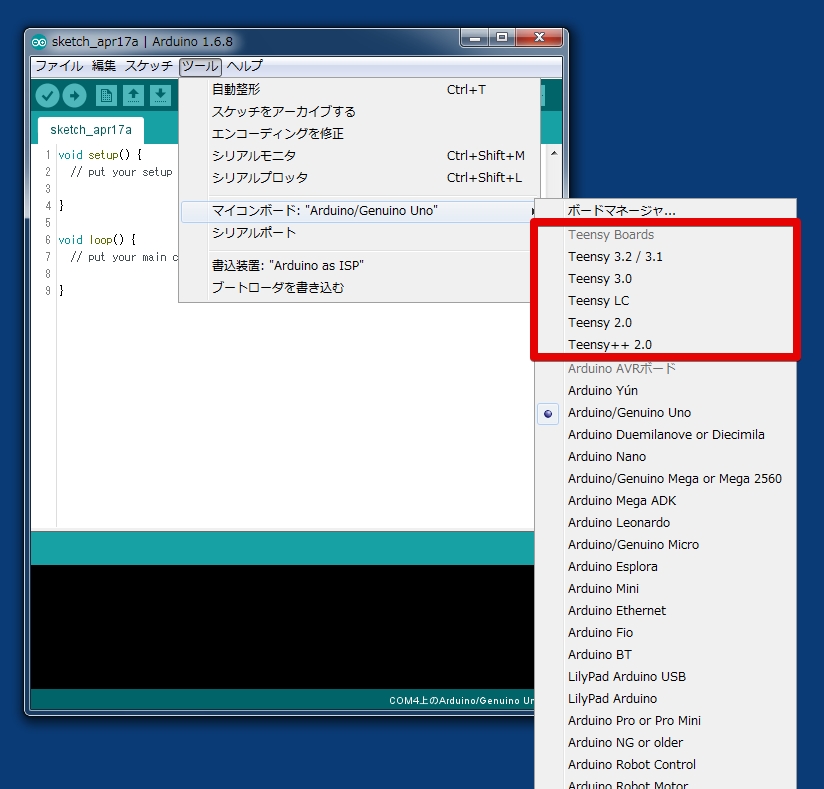This screenshot has height=789, width=824.
Task: Select Arduino Pro or Pro Mini
Action: pos(665,721)
